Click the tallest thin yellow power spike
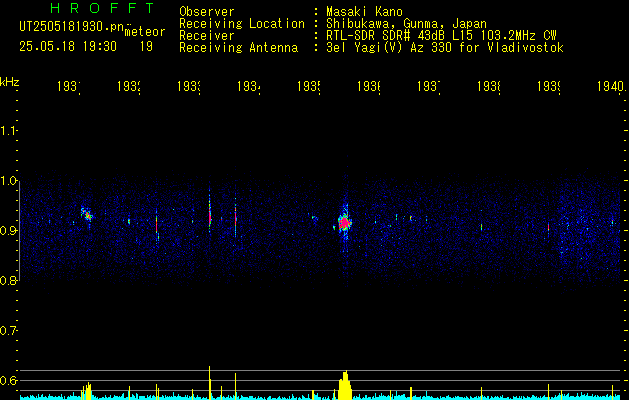Image resolution: width=629 pixels, height=400 pixels. 209,382
